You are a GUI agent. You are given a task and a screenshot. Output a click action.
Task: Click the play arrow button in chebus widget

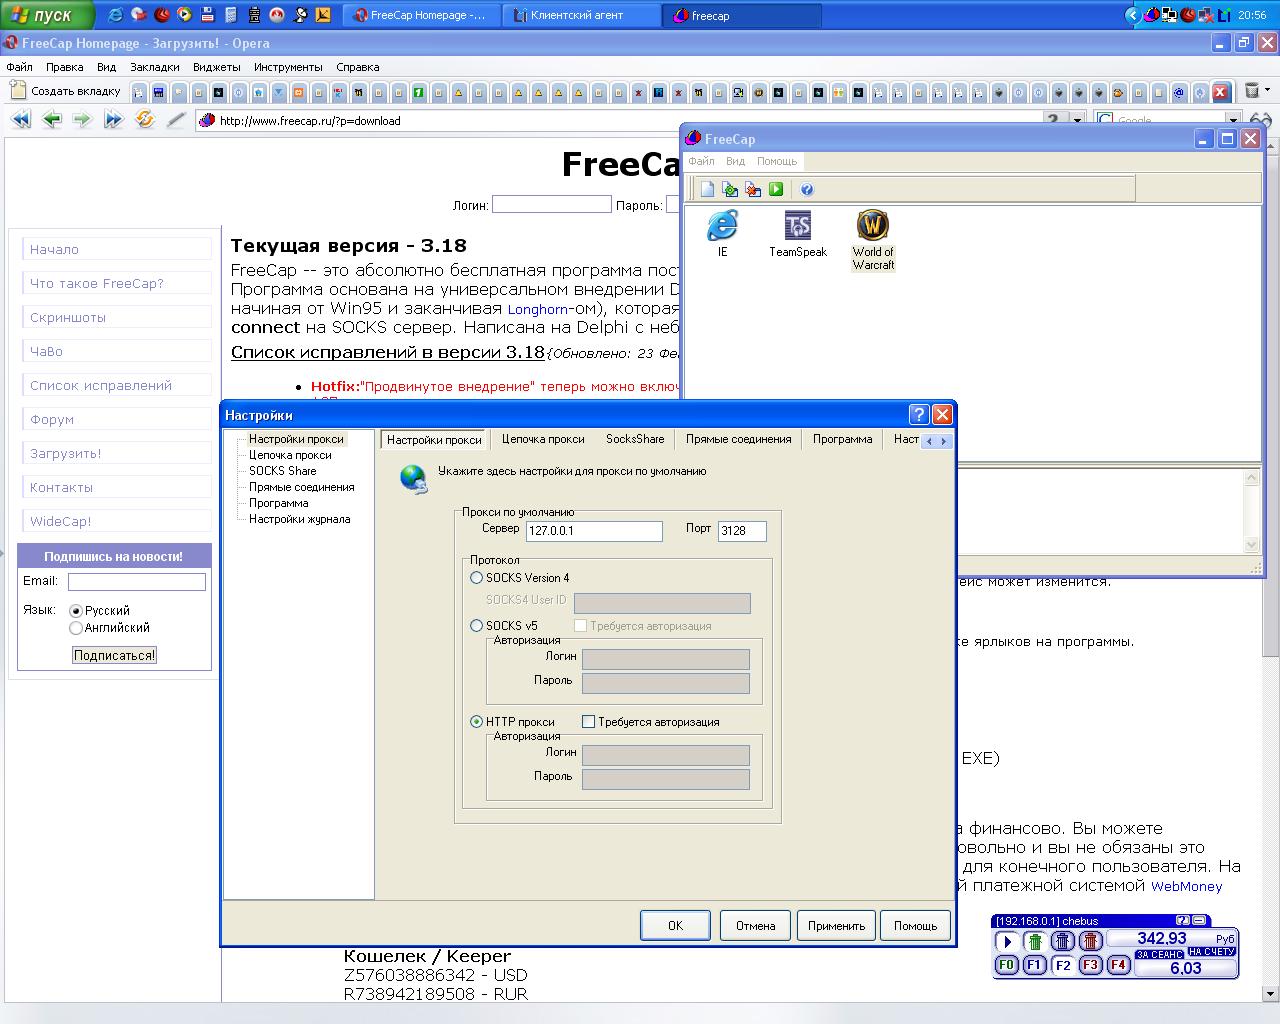point(1007,941)
